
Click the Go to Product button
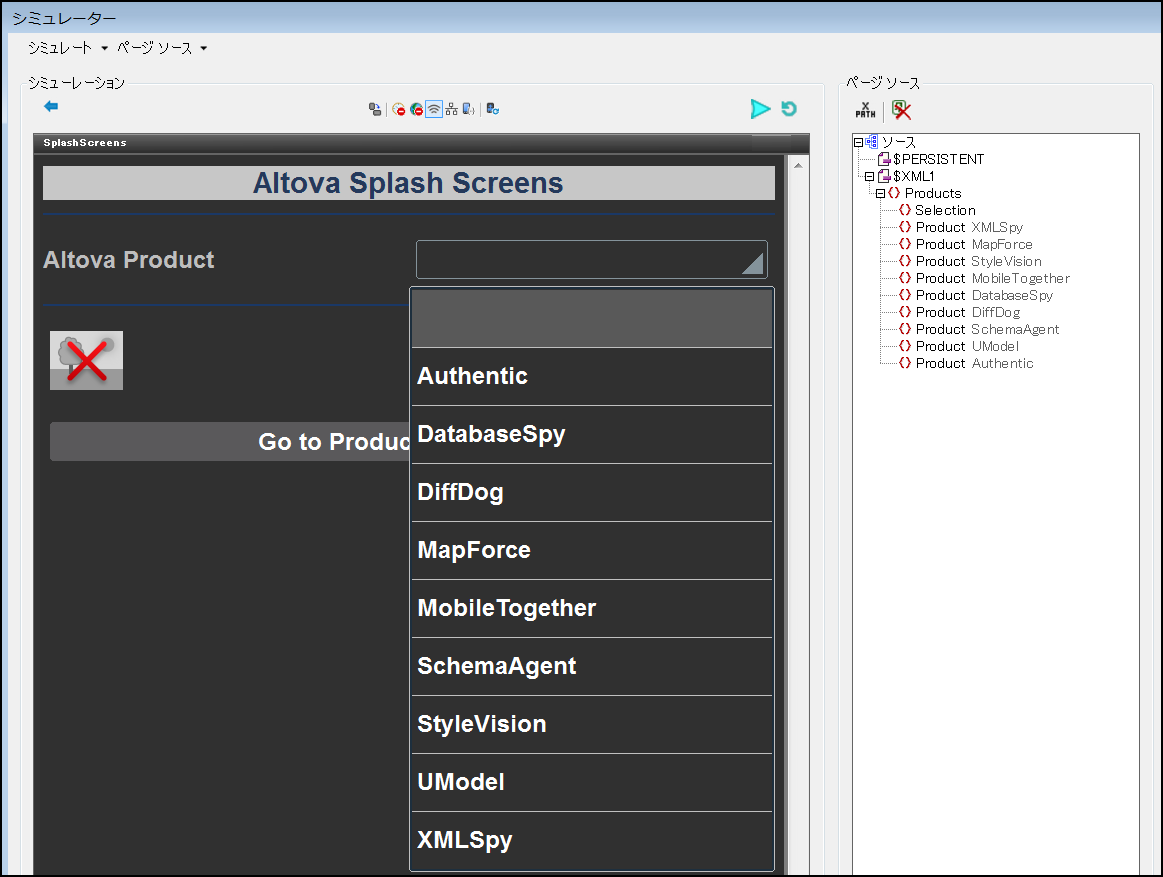point(230,441)
